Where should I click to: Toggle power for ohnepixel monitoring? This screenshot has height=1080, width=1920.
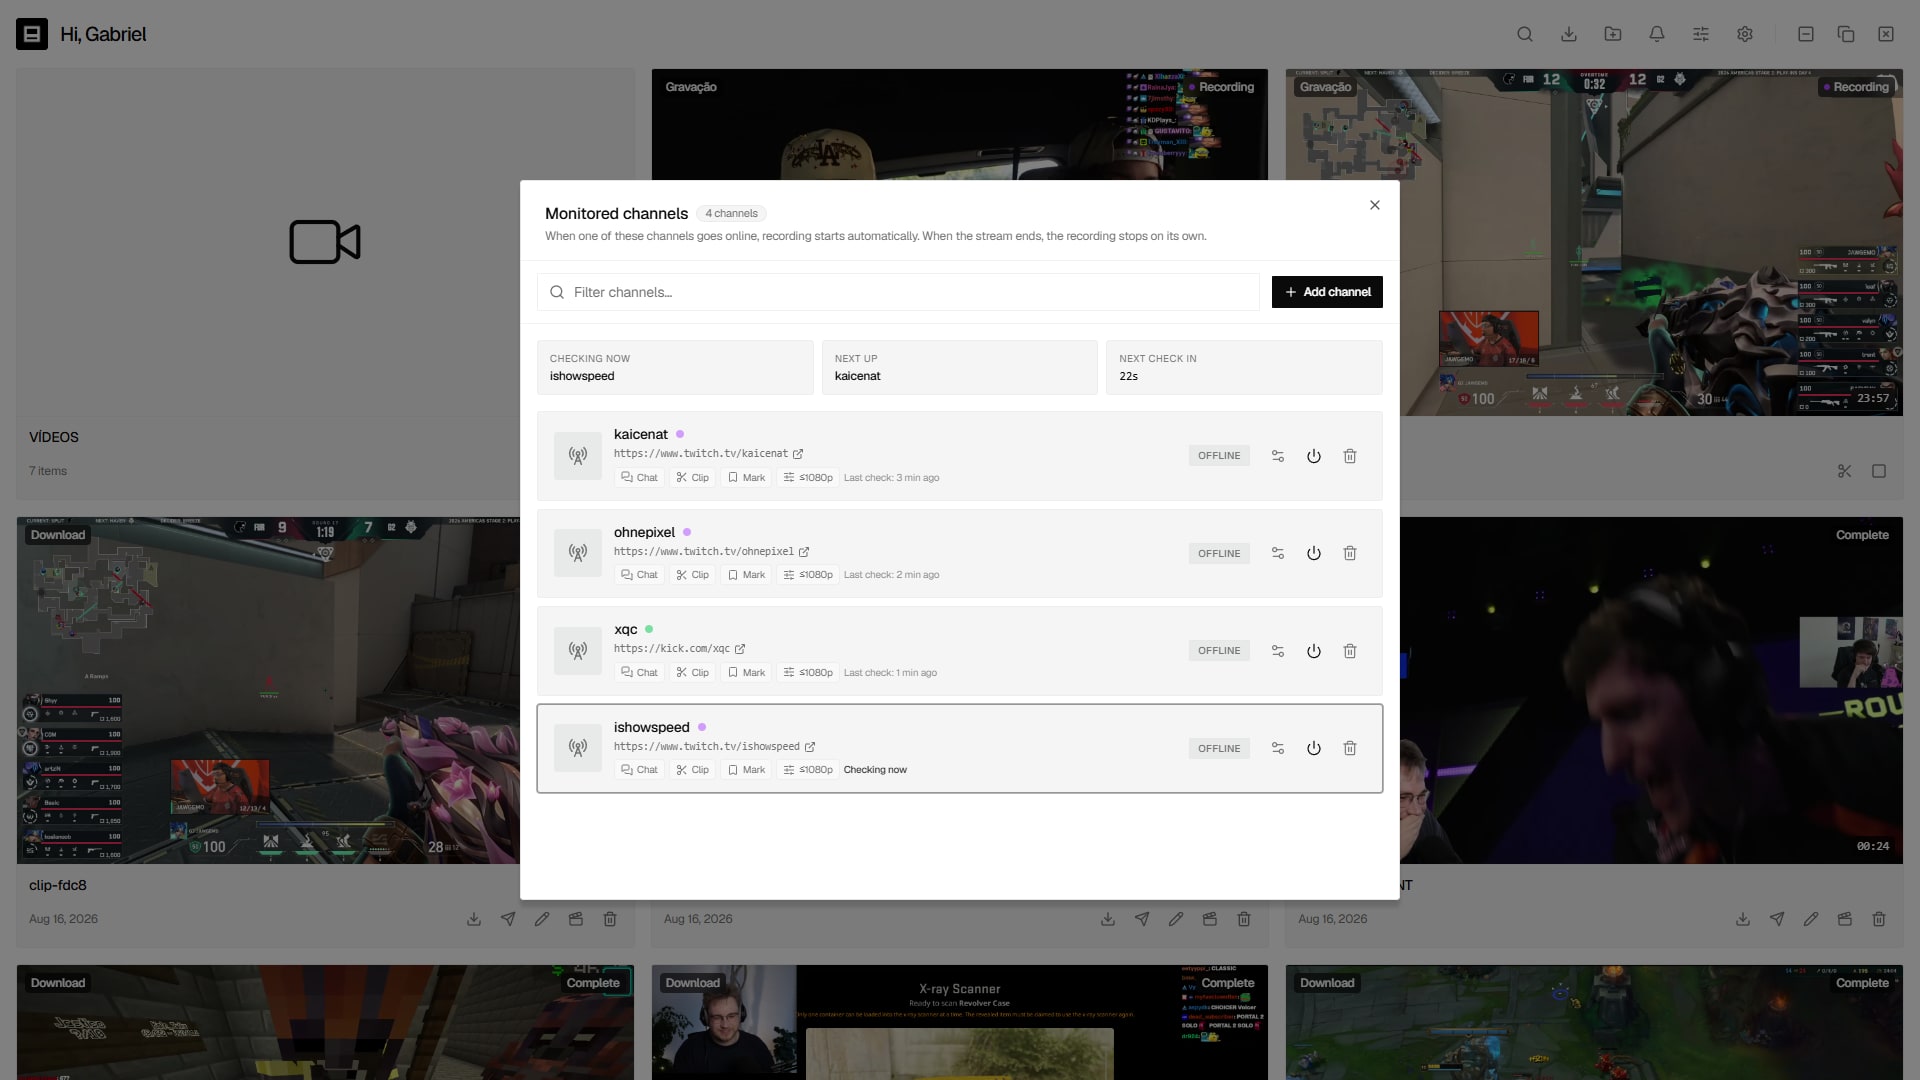(1314, 553)
